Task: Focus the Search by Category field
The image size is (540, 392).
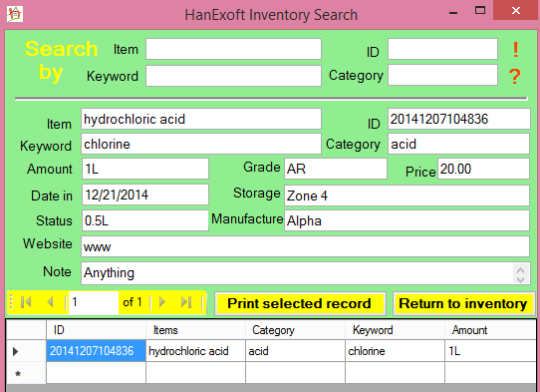Action: (x=443, y=75)
